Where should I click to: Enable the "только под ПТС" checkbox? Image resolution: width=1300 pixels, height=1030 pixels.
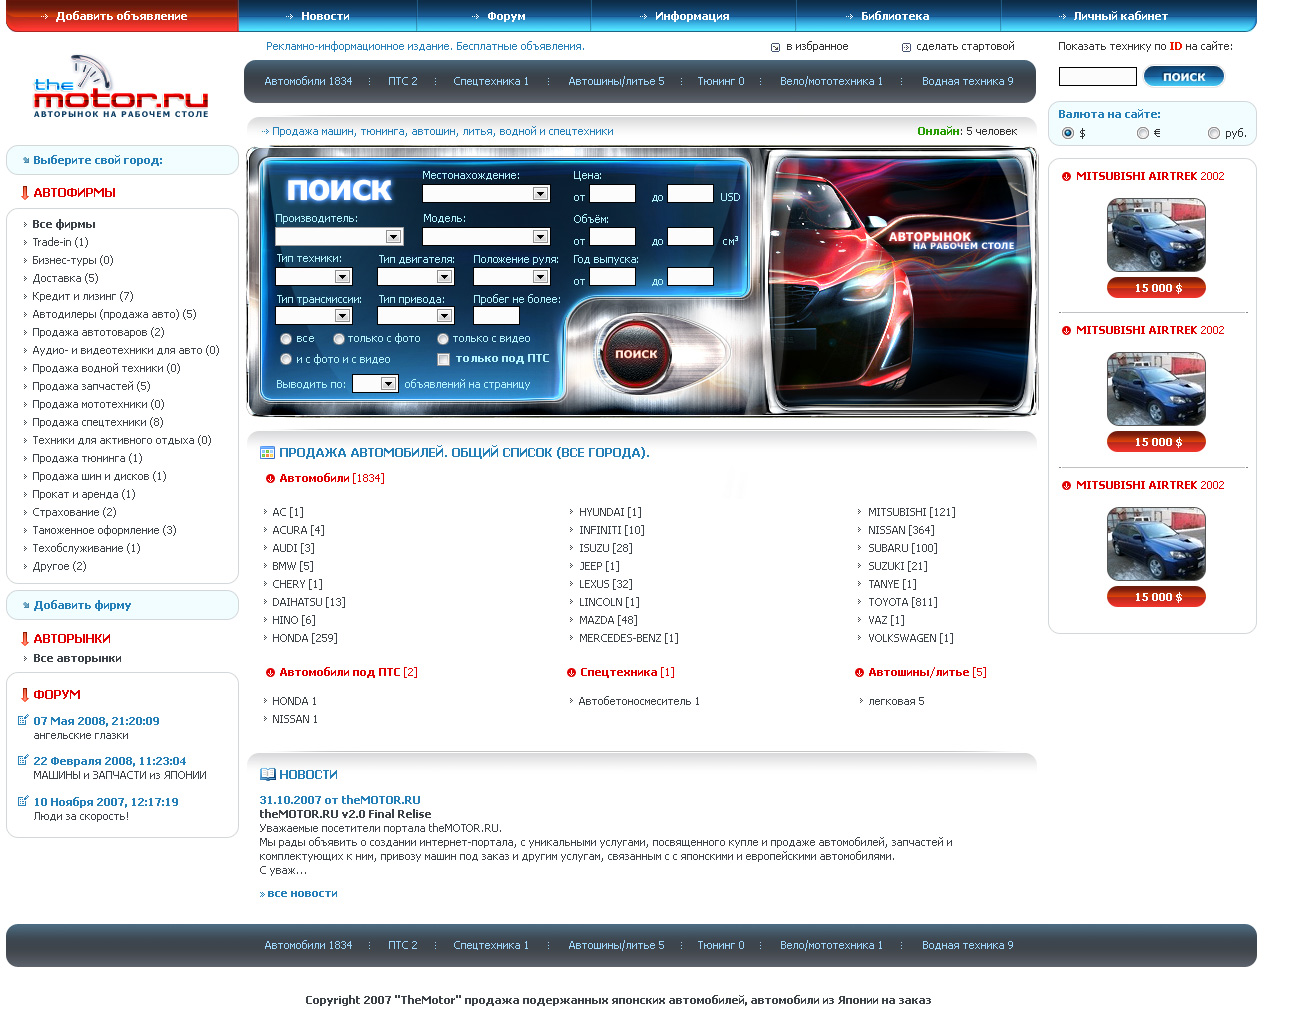444,358
